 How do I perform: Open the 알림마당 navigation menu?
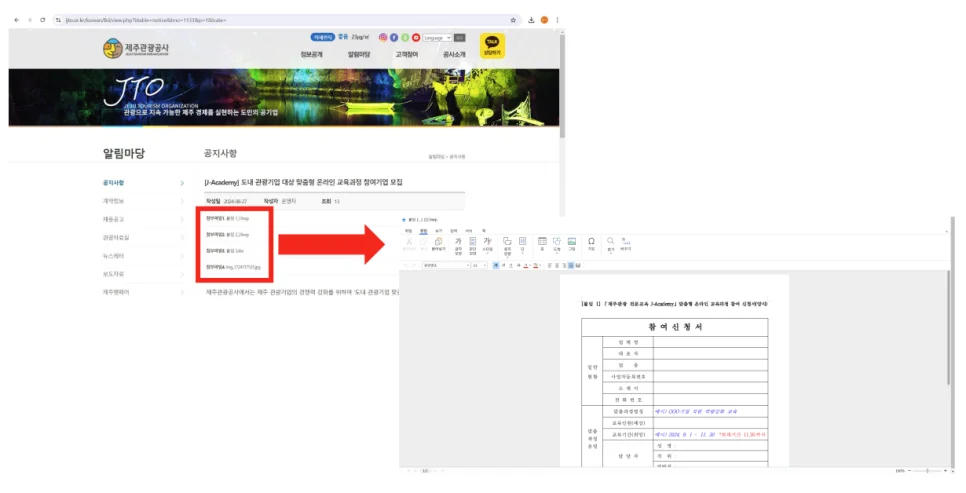tap(359, 54)
